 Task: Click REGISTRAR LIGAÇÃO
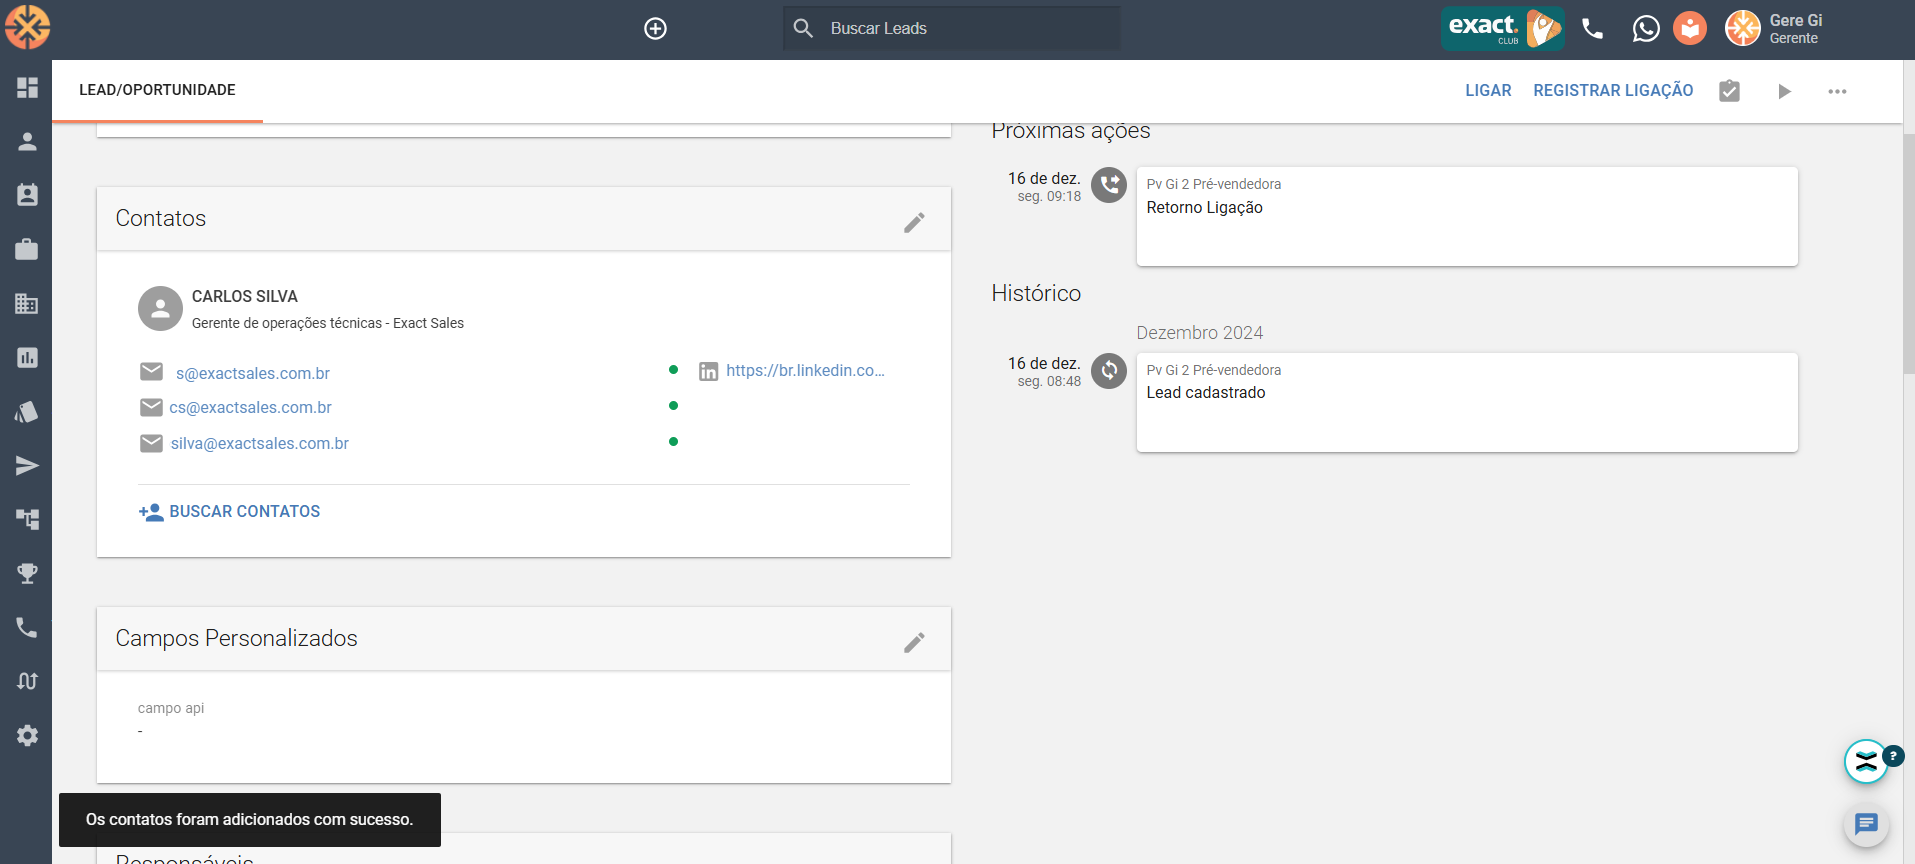point(1613,90)
